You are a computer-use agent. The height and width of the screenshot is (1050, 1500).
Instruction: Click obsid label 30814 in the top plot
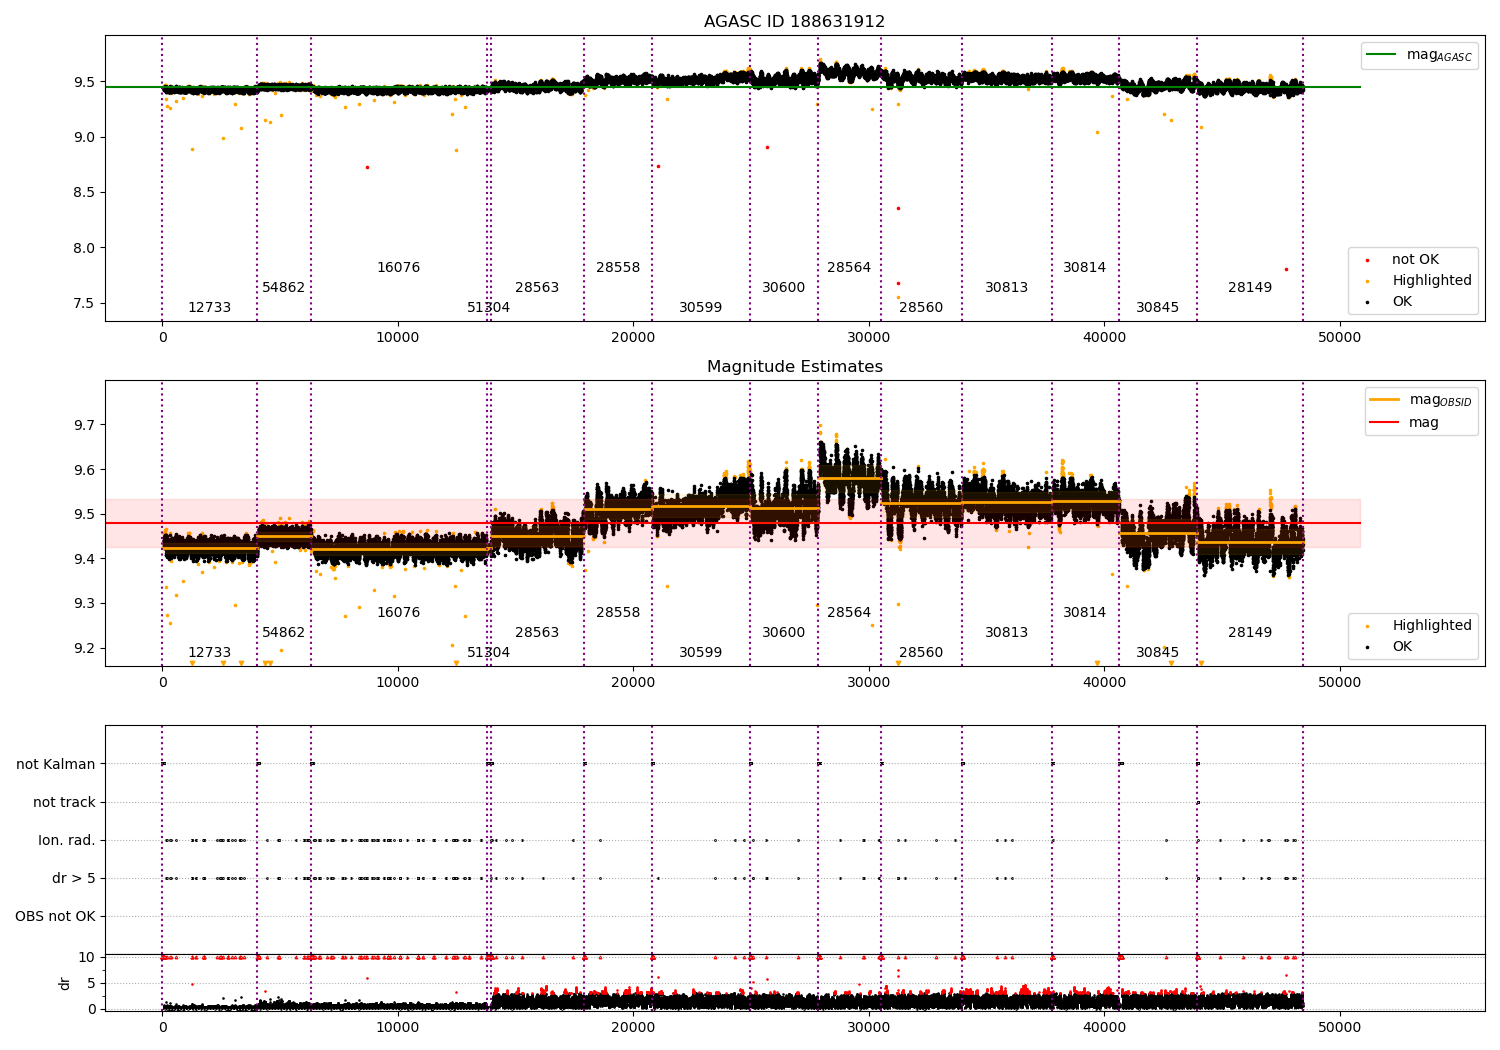(1084, 268)
